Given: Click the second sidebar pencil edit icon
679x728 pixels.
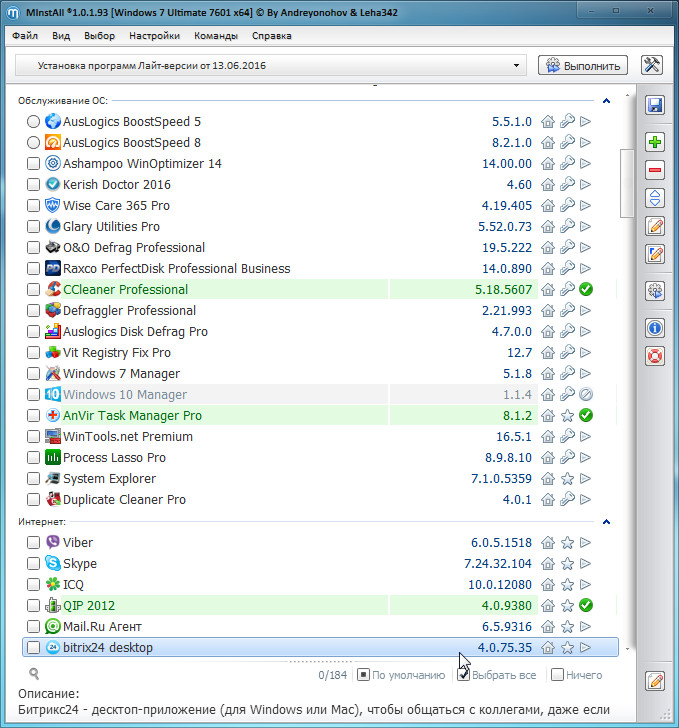Looking at the screenshot, I should pos(655,254).
